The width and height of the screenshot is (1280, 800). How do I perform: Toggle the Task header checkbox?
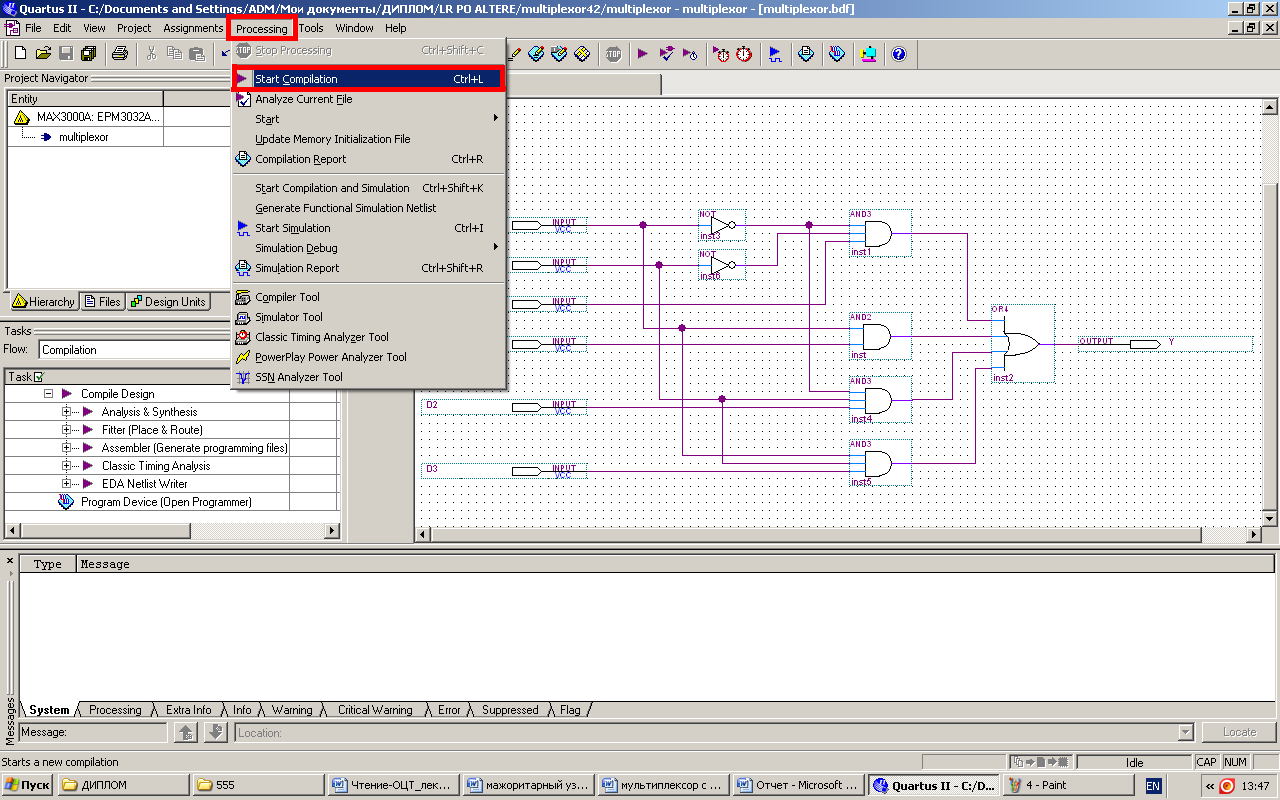click(x=39, y=377)
